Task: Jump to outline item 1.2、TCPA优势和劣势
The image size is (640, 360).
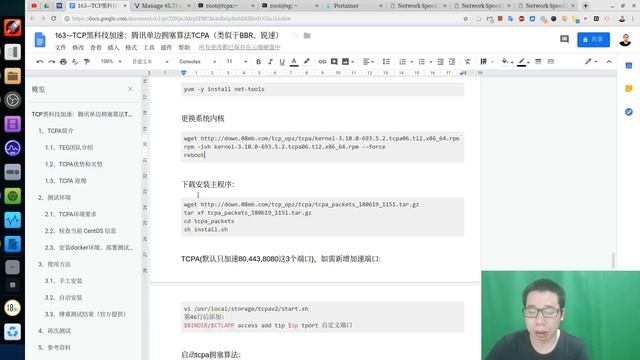Action: (x=73, y=164)
